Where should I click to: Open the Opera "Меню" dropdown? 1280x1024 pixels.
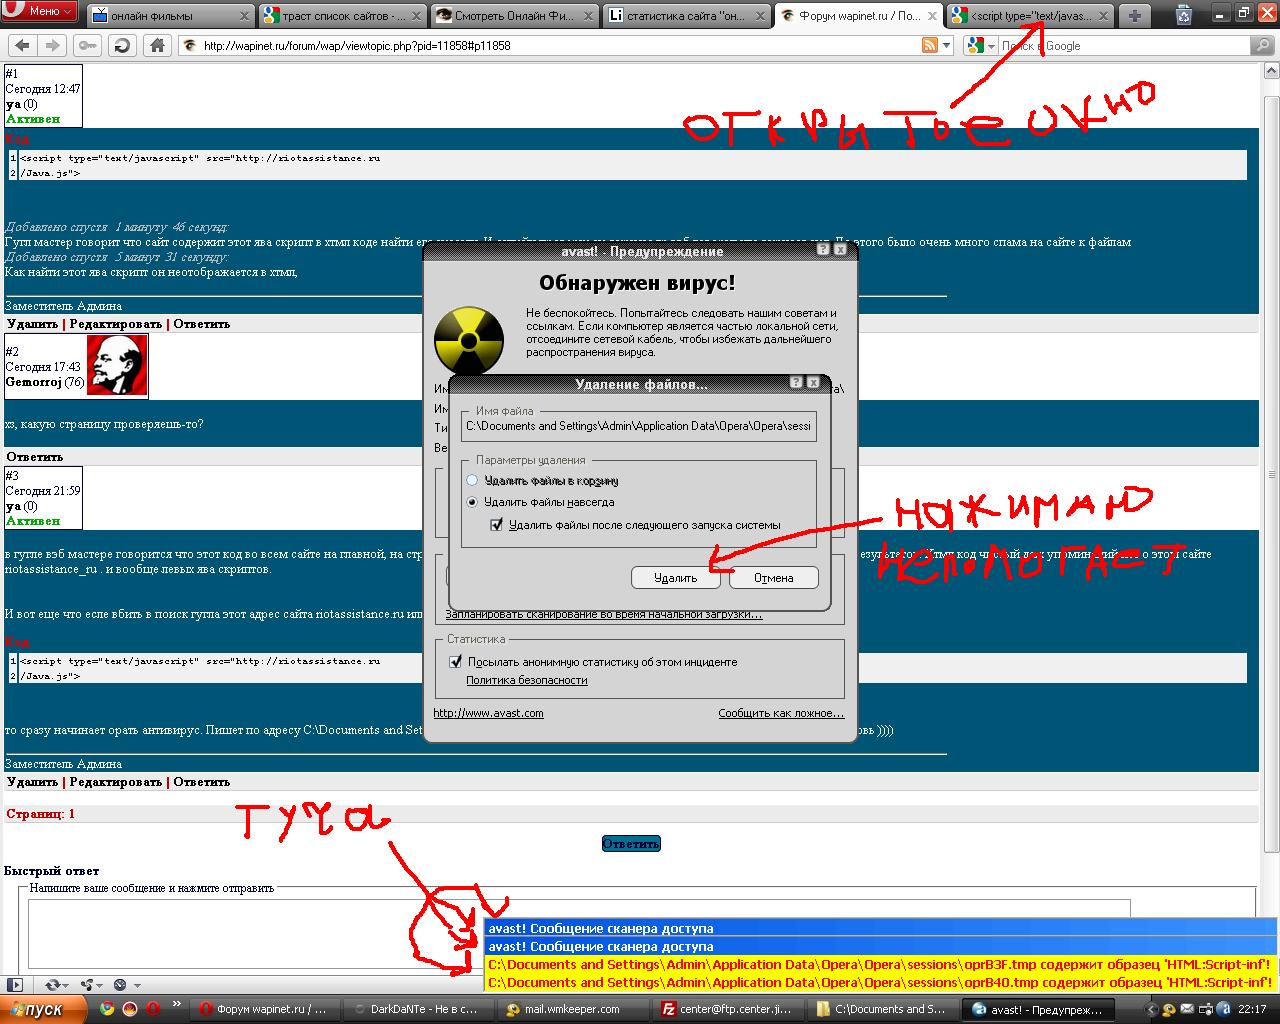click(x=40, y=11)
